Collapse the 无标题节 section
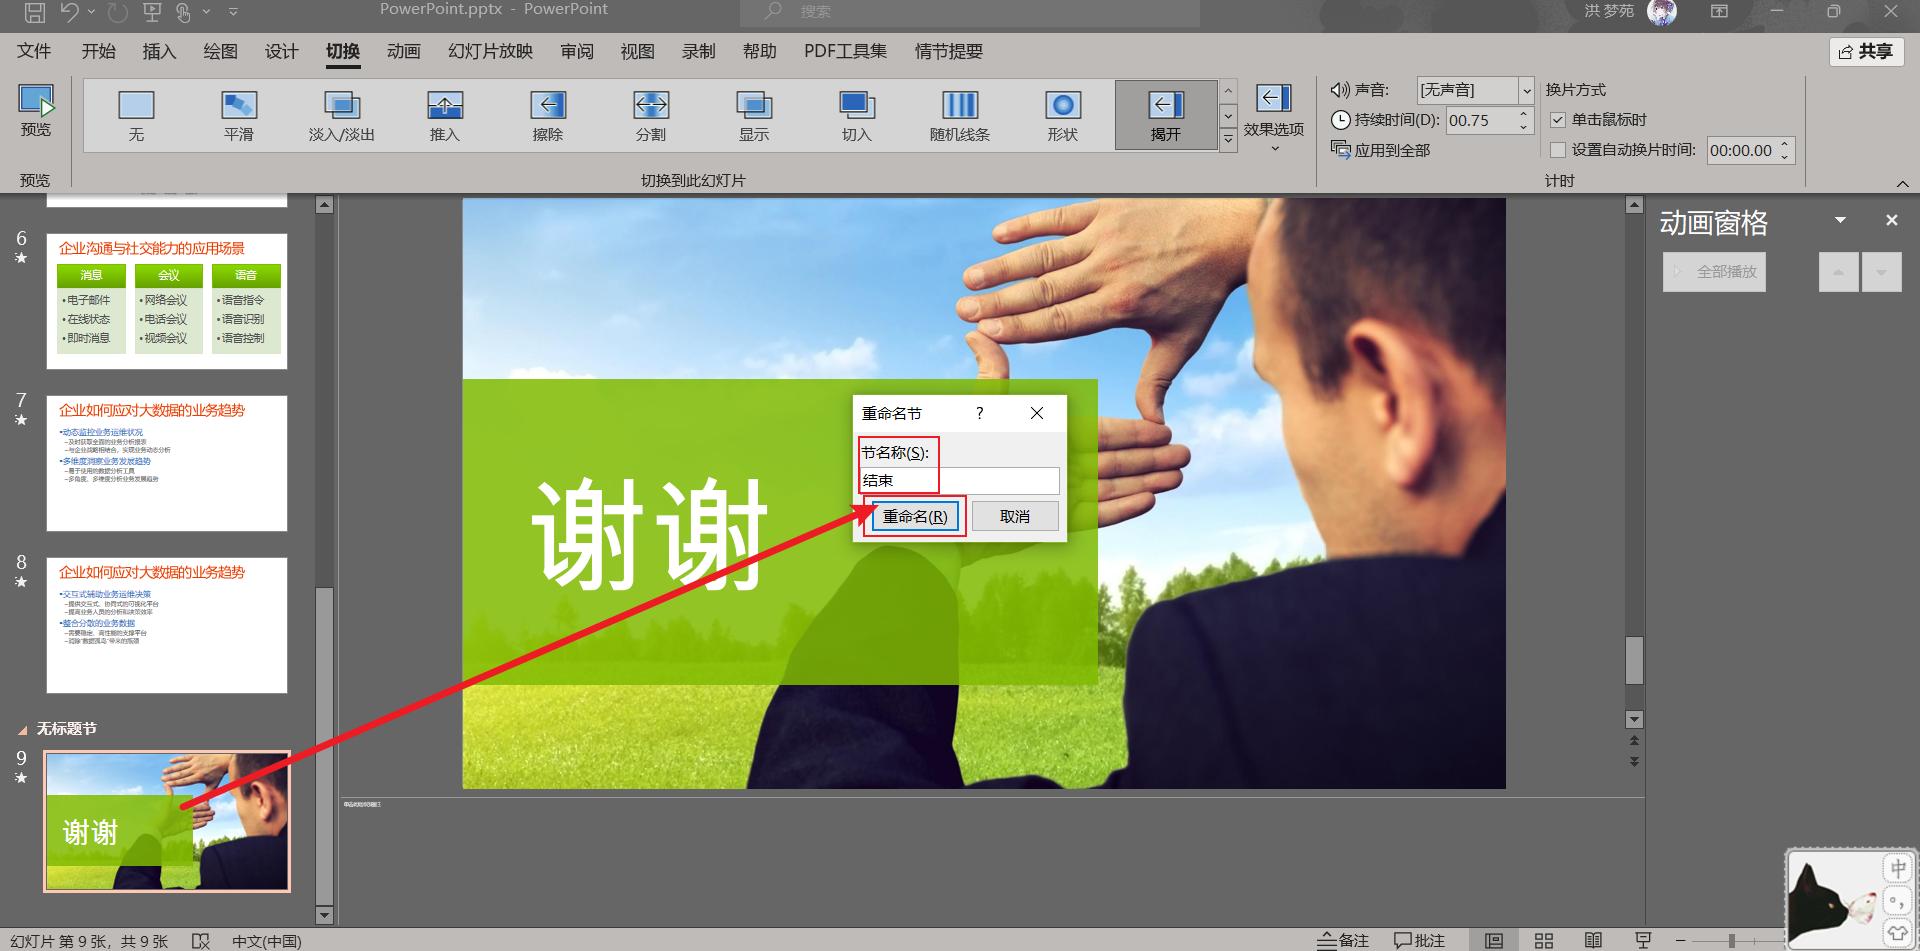This screenshot has width=1920, height=951. tap(23, 730)
